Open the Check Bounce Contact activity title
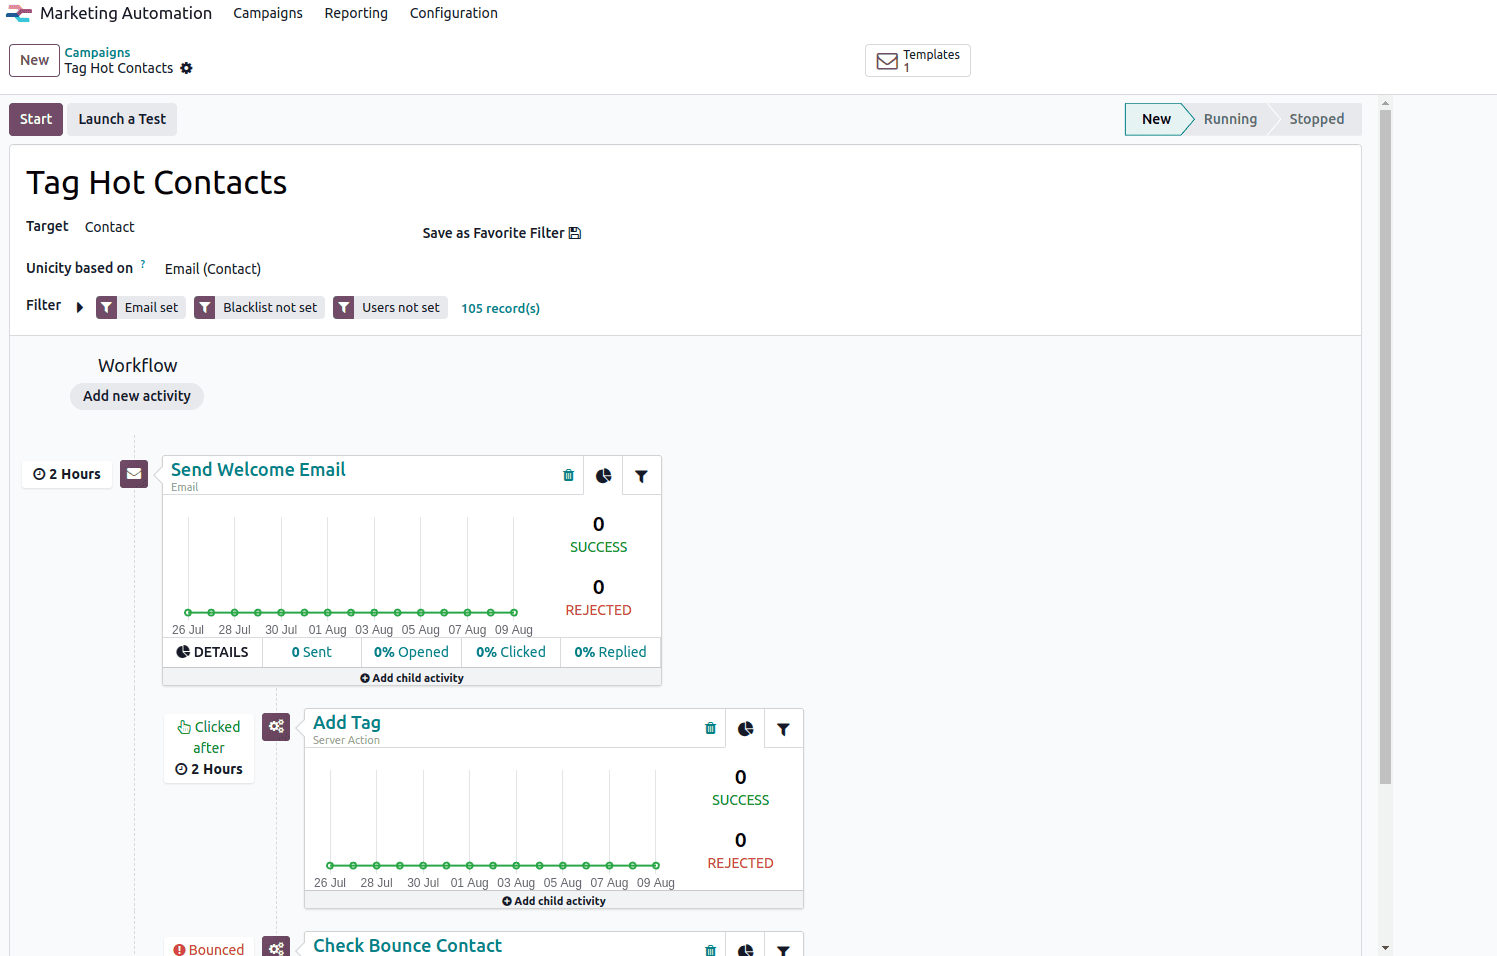This screenshot has width=1497, height=956. pos(408,946)
